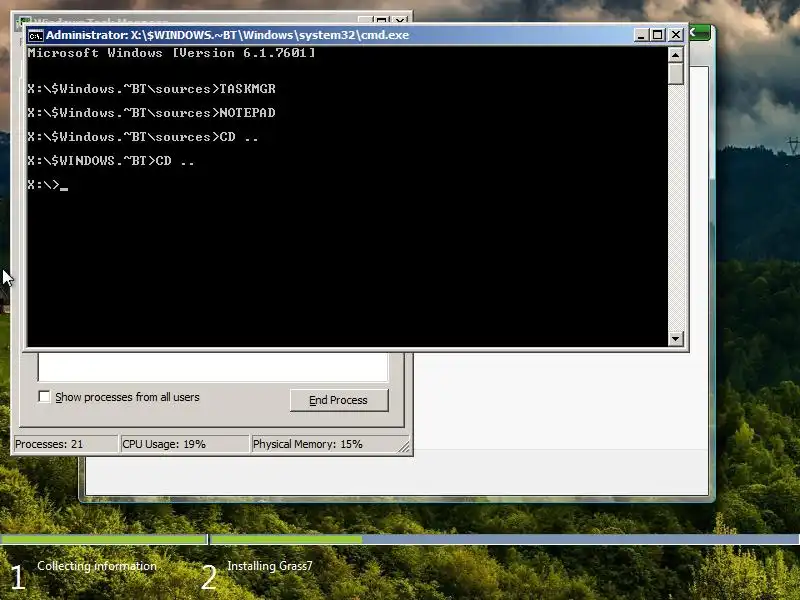
Task: Click the Microsoft Windows version line
Action: (x=171, y=53)
